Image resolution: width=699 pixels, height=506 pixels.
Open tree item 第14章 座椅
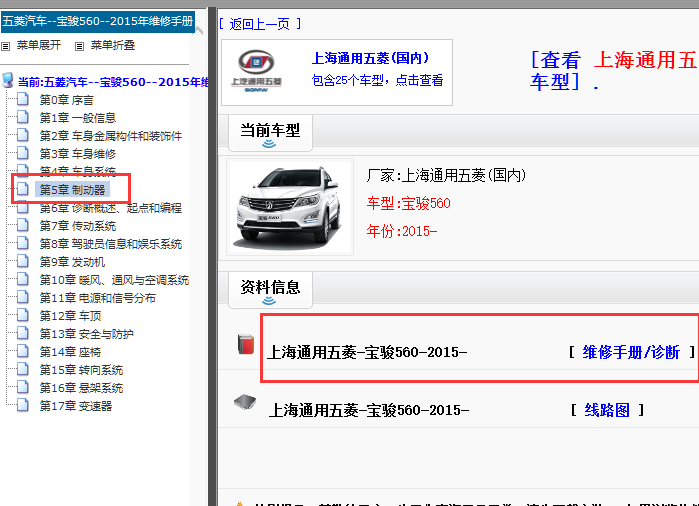[x=70, y=352]
